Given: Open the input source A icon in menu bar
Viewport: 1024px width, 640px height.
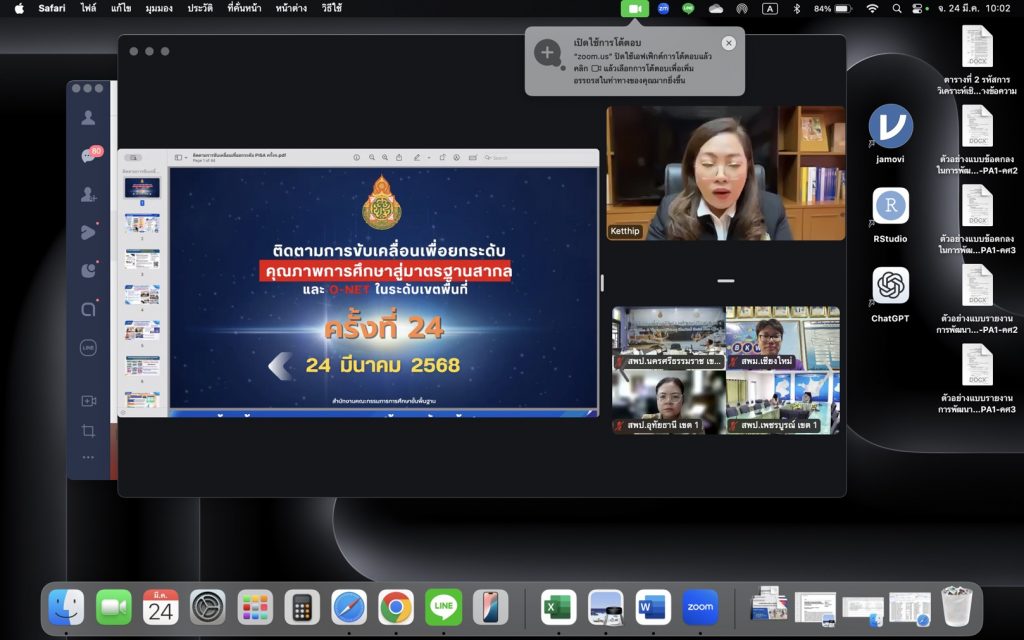Looking at the screenshot, I should (x=770, y=8).
